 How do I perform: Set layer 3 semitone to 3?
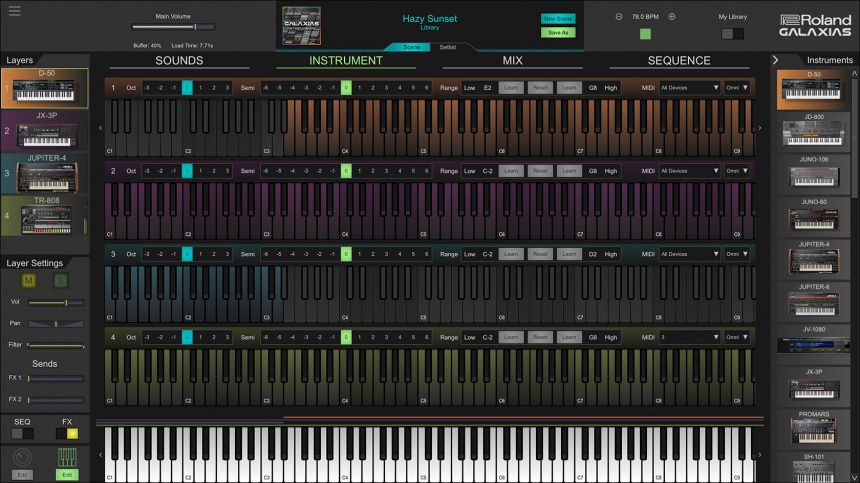[x=386, y=254]
